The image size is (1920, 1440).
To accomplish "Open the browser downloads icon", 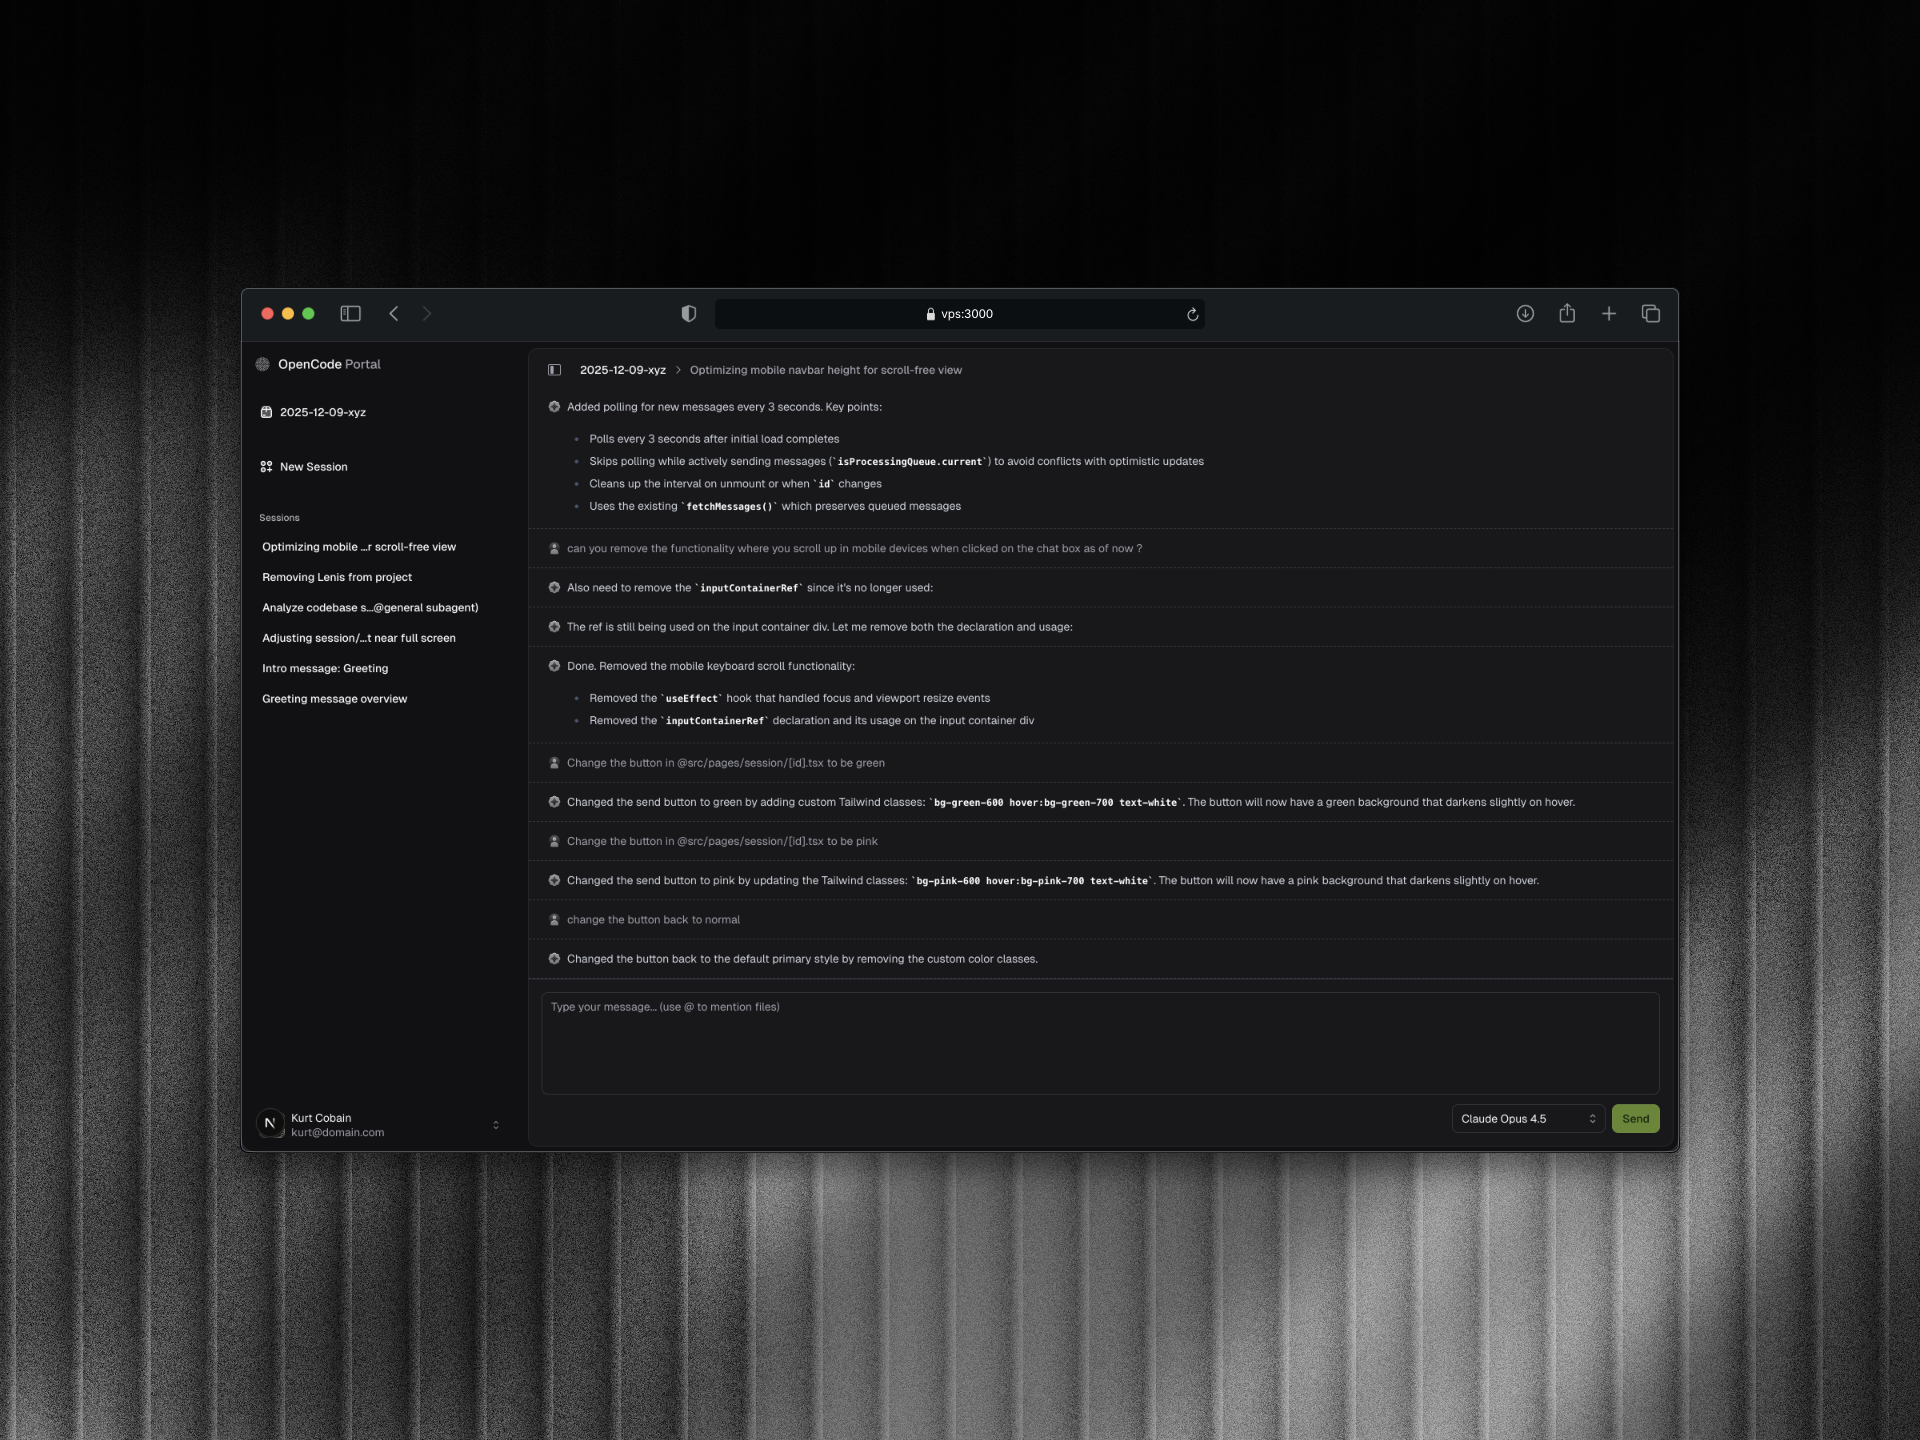I will tap(1525, 314).
